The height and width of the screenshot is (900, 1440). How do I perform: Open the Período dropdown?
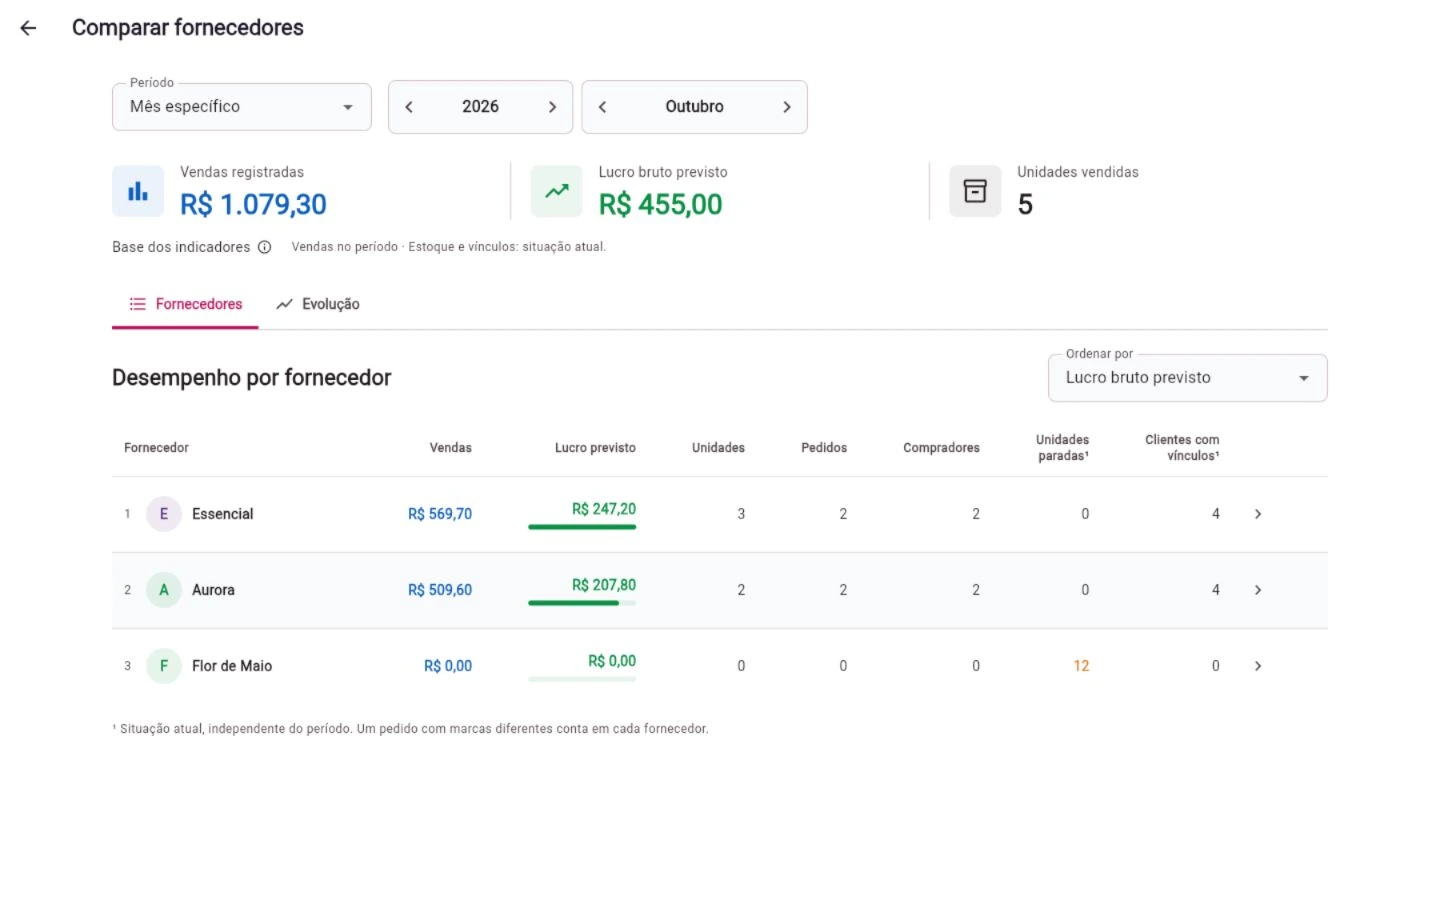241,106
